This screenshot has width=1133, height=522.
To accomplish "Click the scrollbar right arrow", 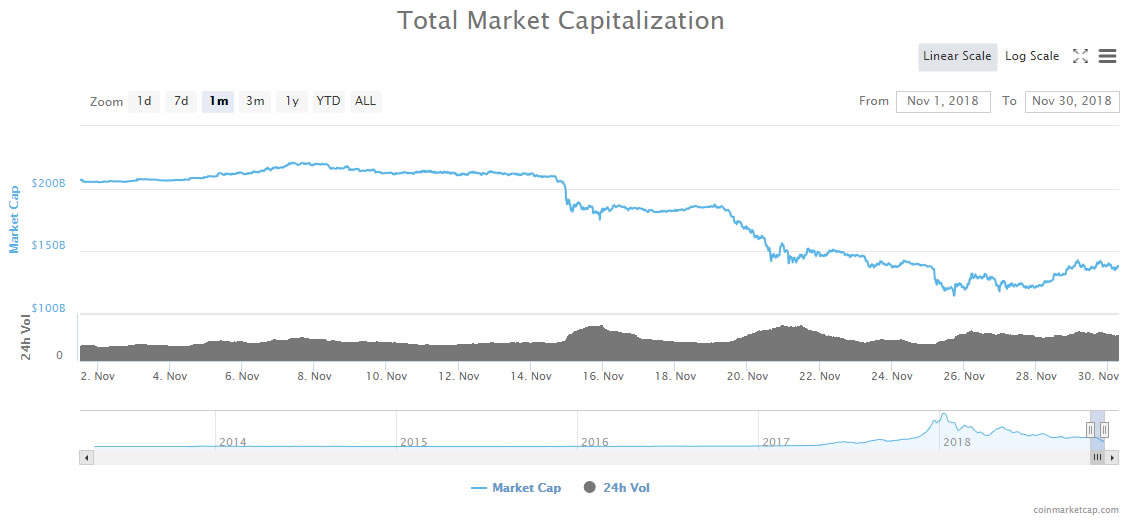I will [x=1113, y=458].
